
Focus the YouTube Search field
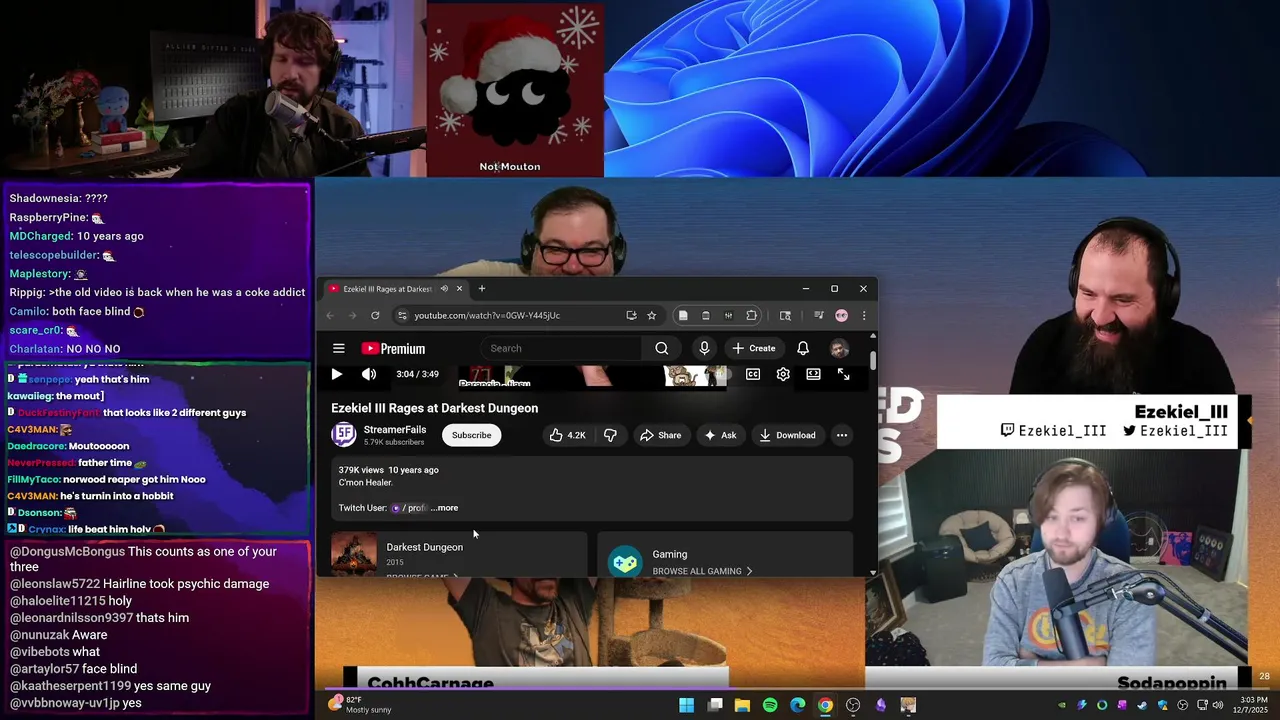point(563,348)
